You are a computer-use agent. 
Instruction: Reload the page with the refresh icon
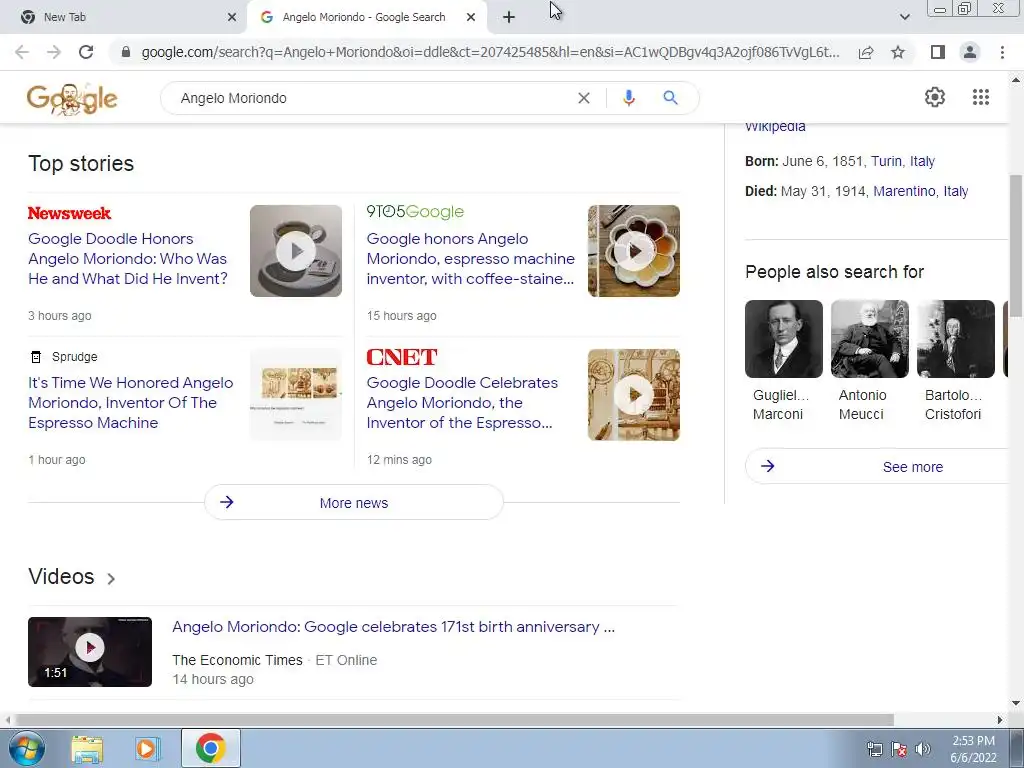click(86, 52)
